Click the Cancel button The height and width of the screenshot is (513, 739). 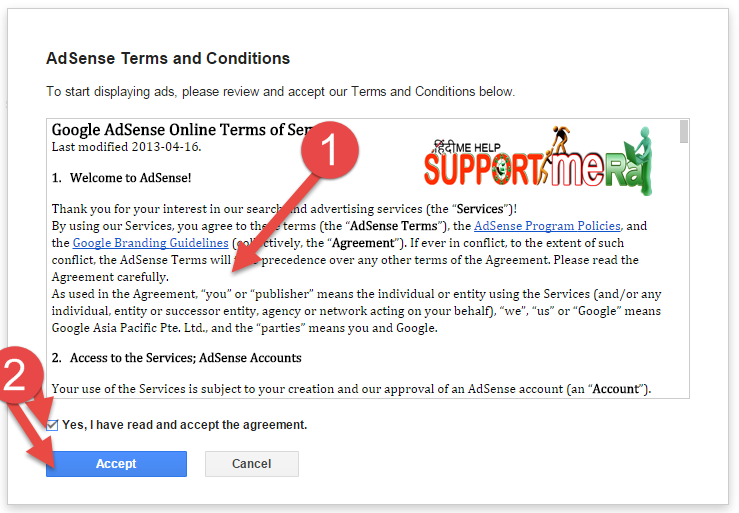coord(252,463)
